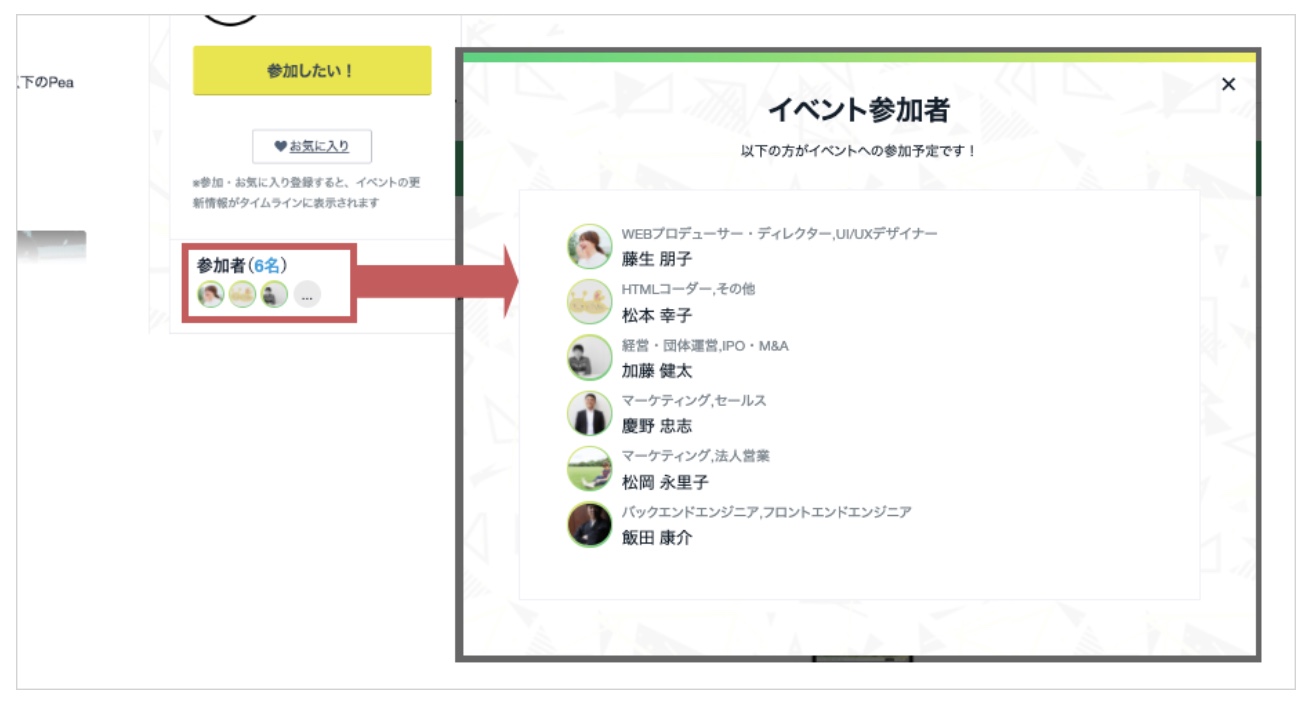Click the 参加者 label above the avatars

coord(221,265)
